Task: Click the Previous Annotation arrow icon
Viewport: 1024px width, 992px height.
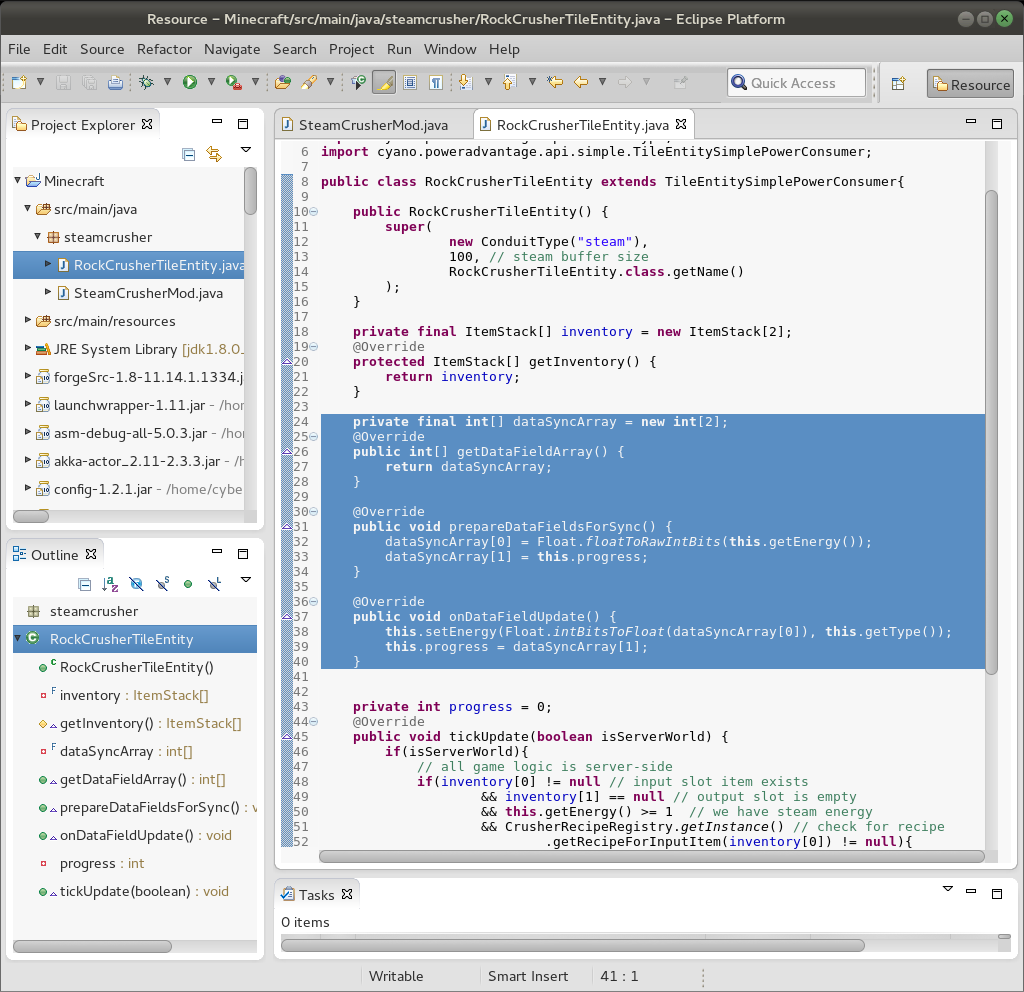Action: (509, 82)
